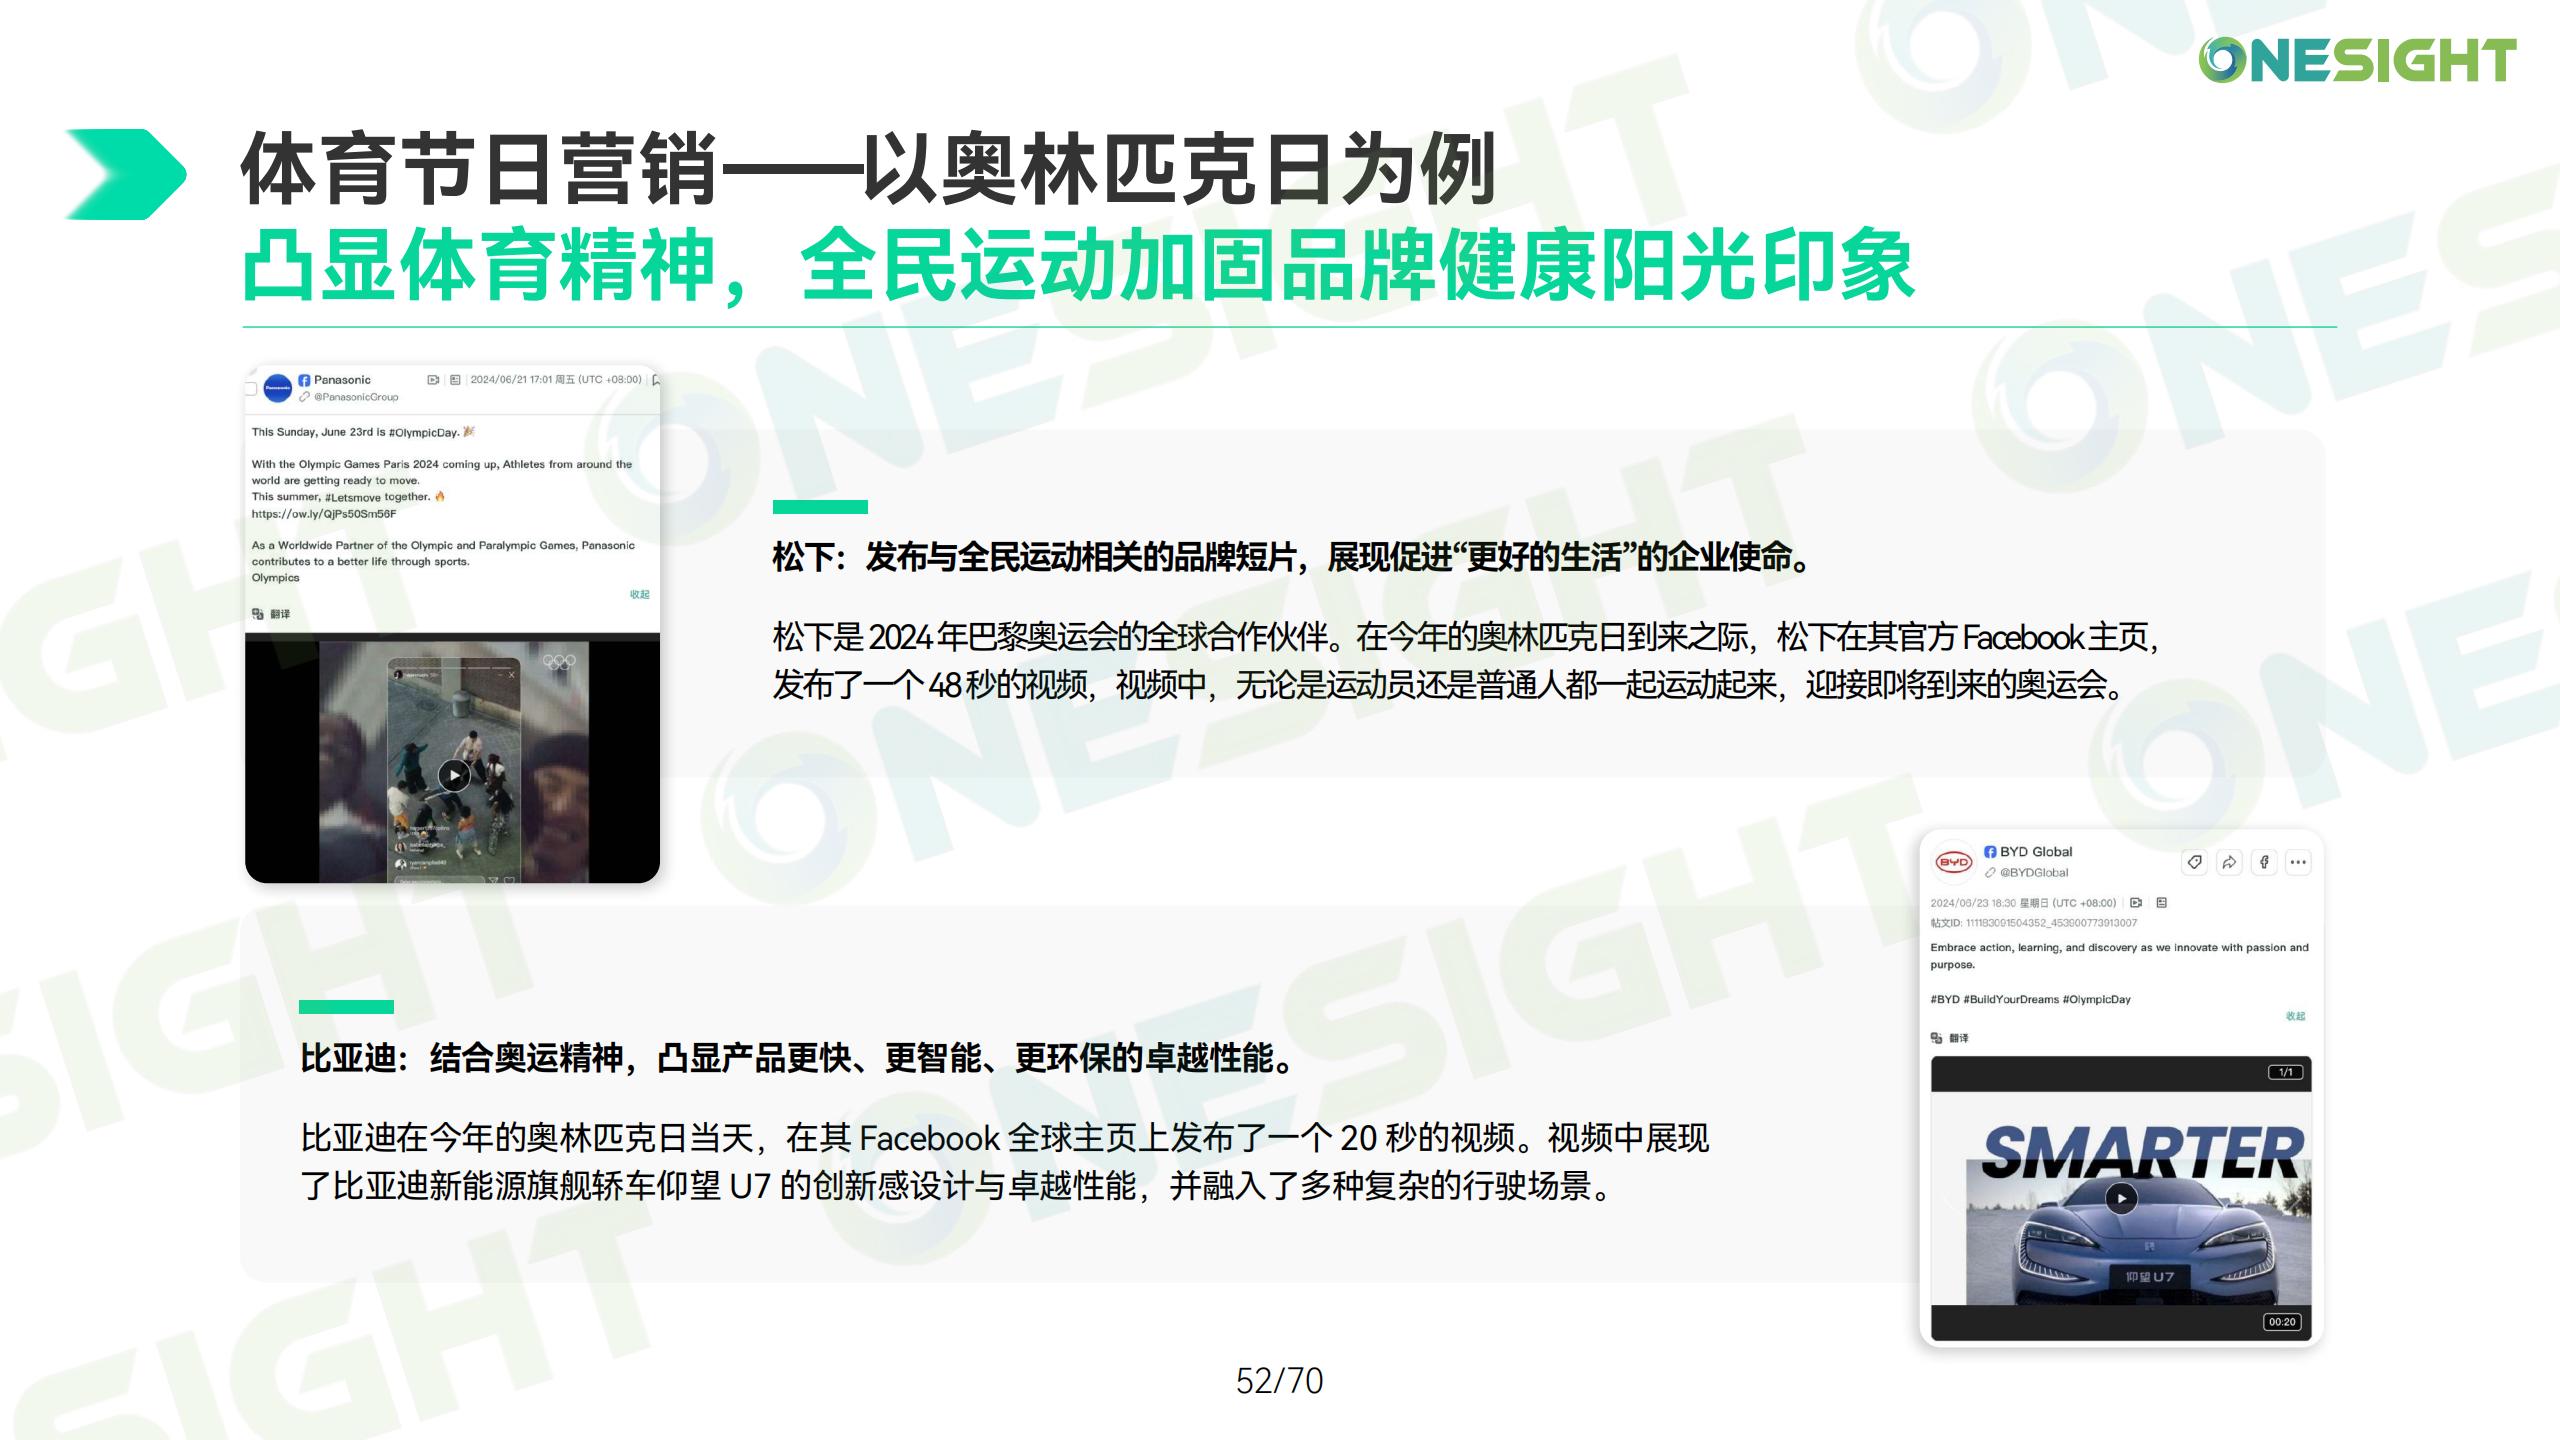Click the BYD logo avatar
This screenshot has height=1440, width=2560.
point(1953,862)
